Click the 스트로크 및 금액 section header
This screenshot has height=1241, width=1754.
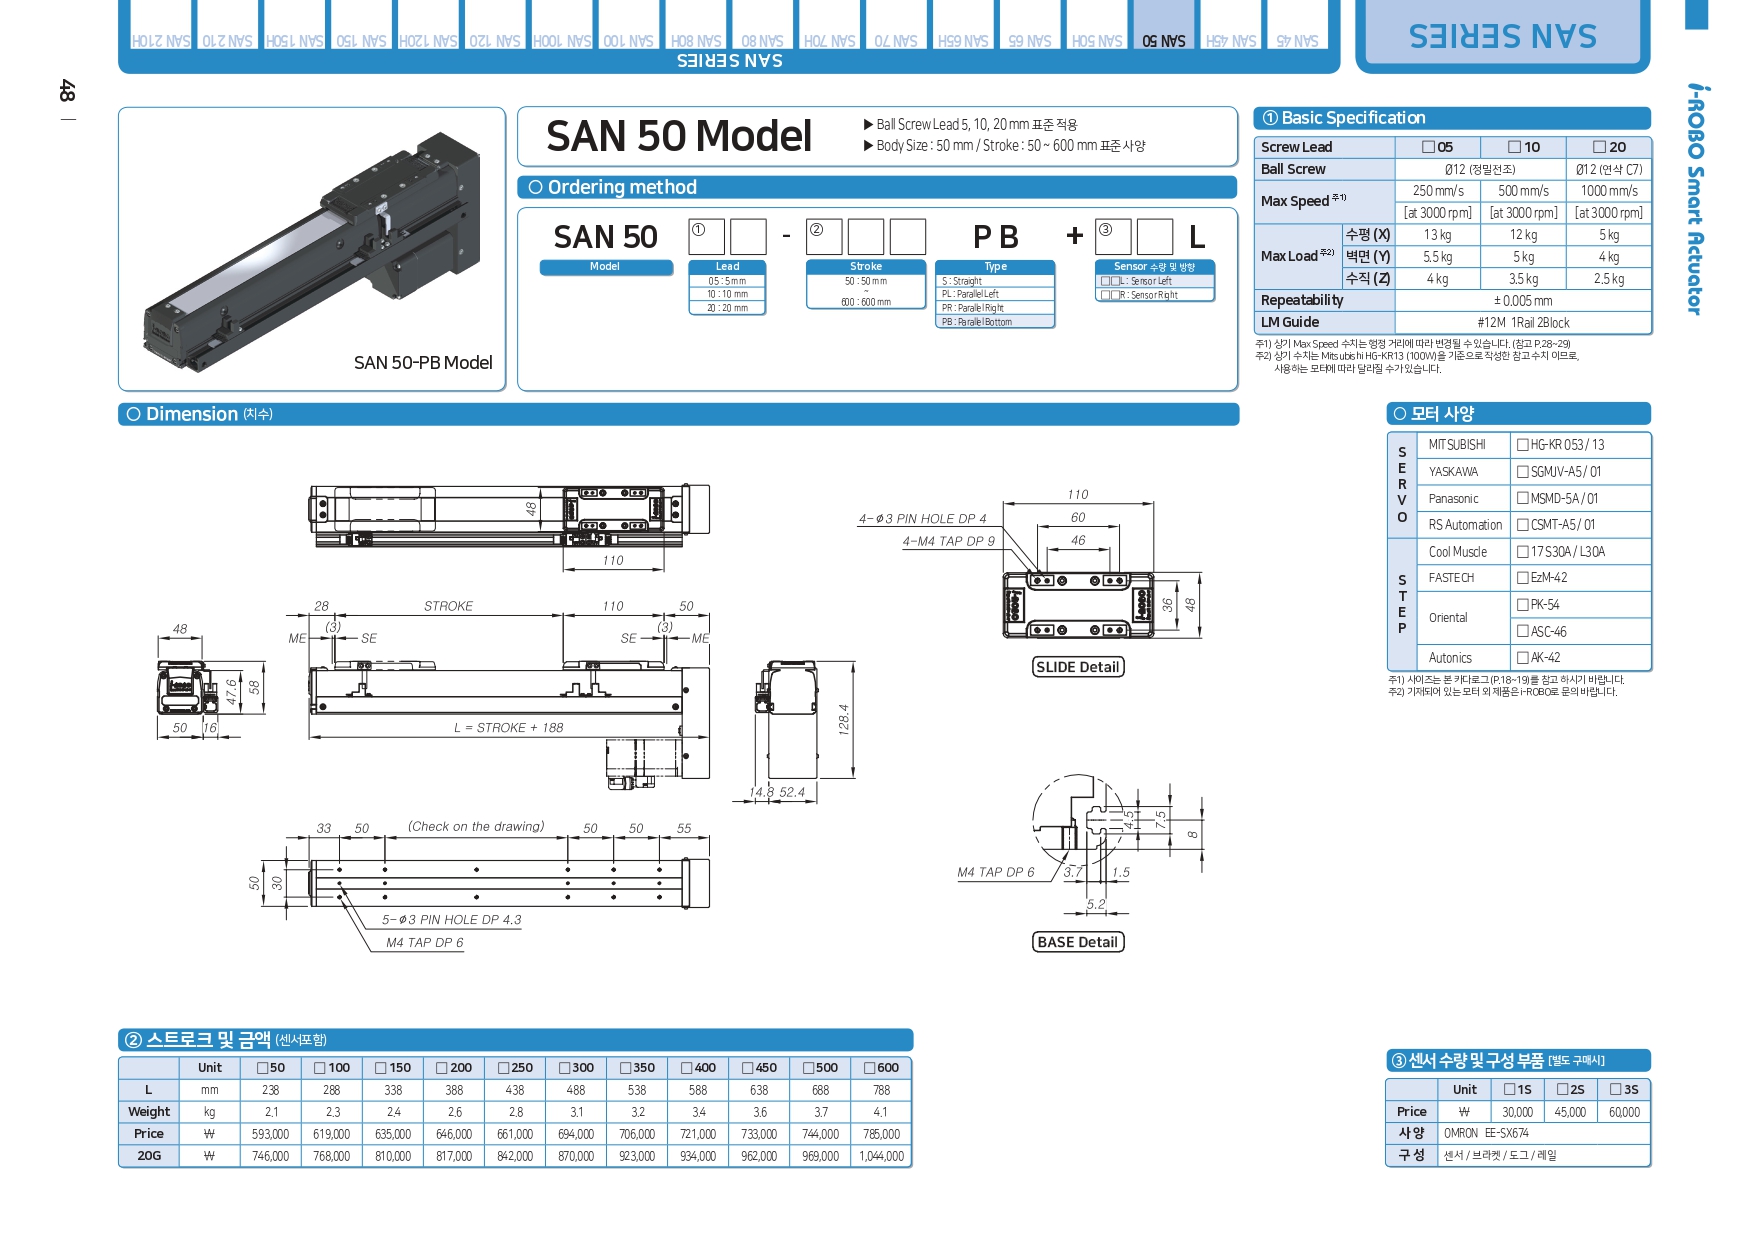click(x=515, y=1040)
